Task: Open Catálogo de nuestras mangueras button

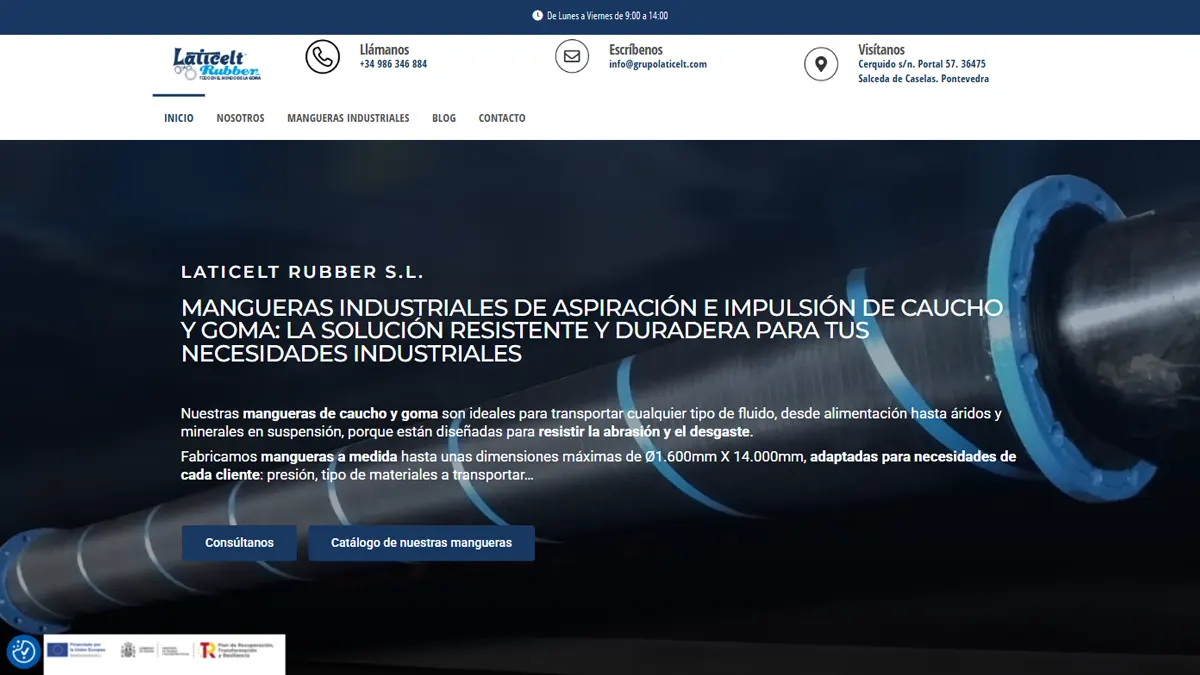Action: click(x=421, y=543)
